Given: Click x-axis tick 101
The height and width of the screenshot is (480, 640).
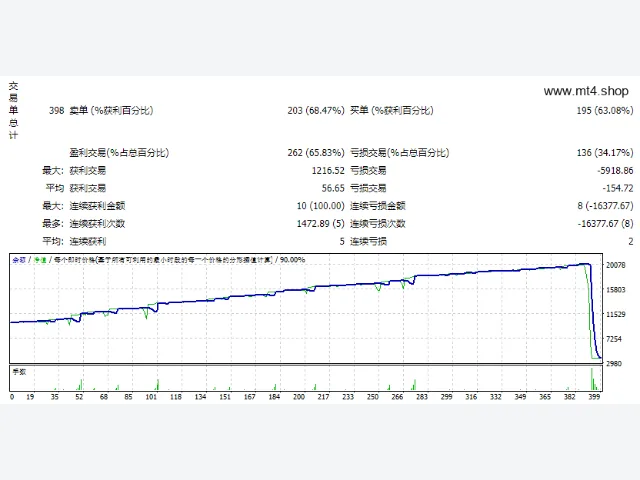Looking at the screenshot, I should [x=151, y=397].
